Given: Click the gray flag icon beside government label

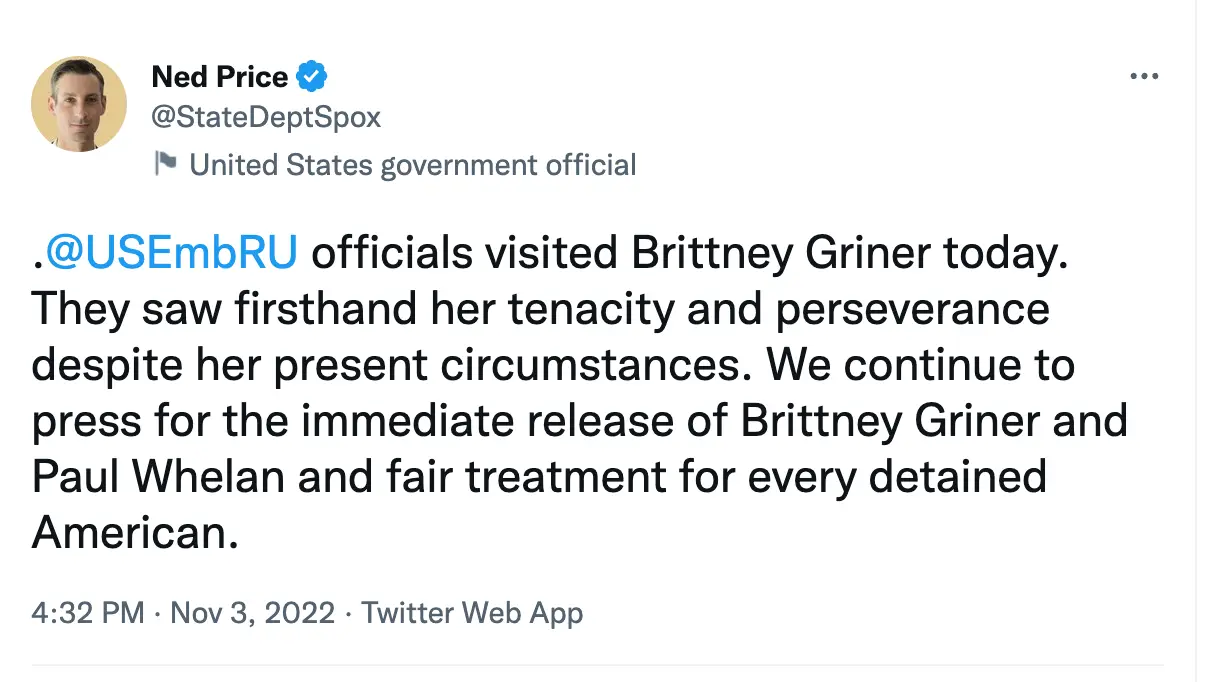Looking at the screenshot, I should 165,163.
